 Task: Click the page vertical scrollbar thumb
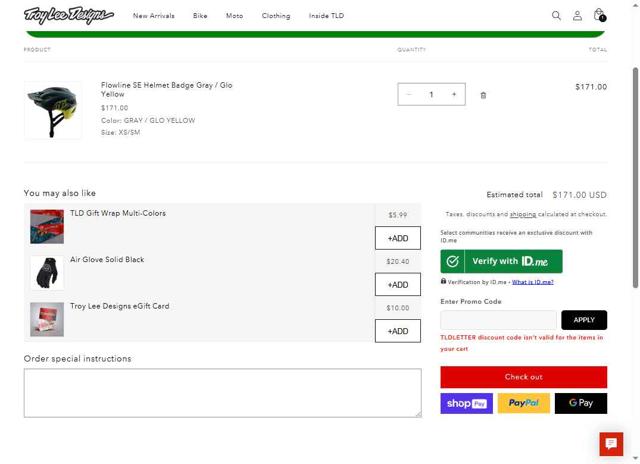[636, 178]
